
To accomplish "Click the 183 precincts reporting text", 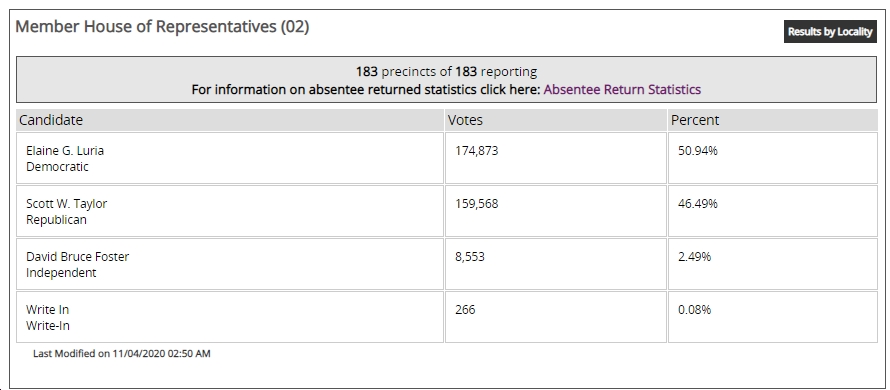I will coord(446,72).
